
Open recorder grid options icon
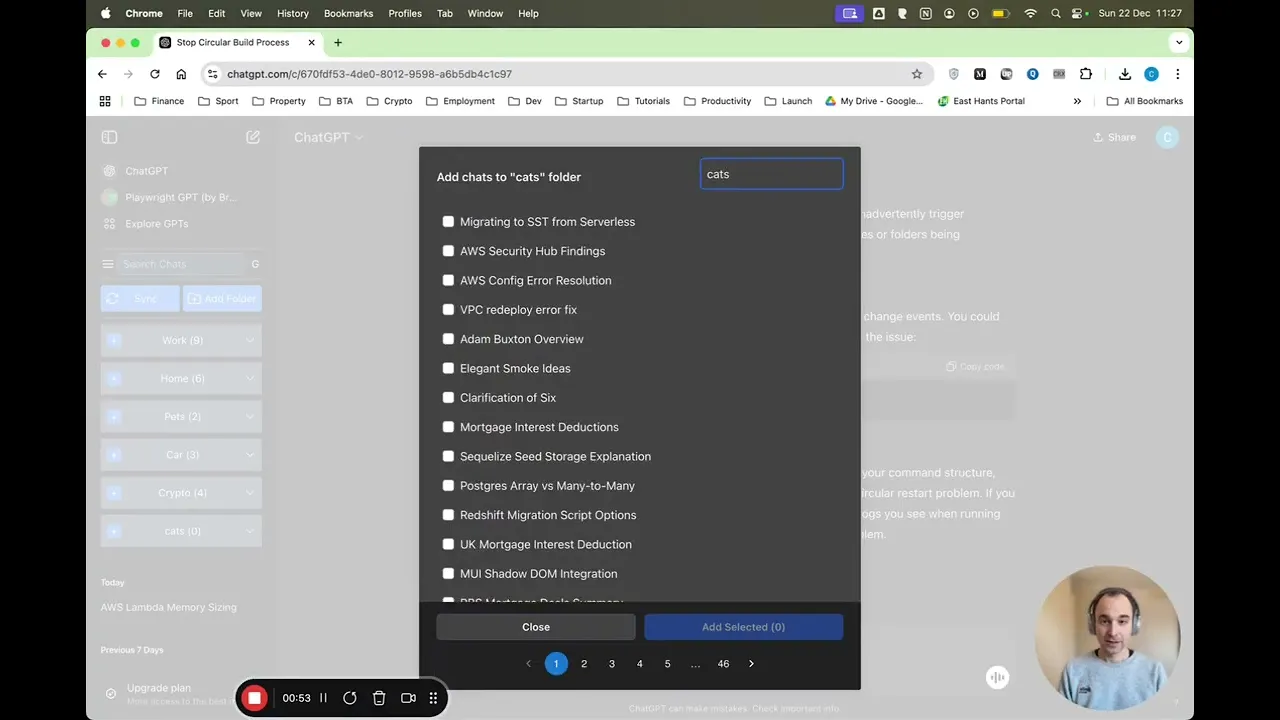[434, 698]
